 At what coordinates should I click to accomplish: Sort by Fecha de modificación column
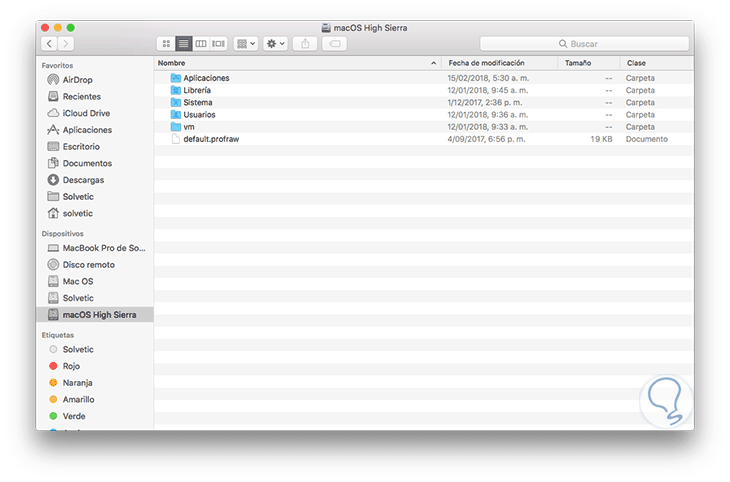click(x=500, y=63)
